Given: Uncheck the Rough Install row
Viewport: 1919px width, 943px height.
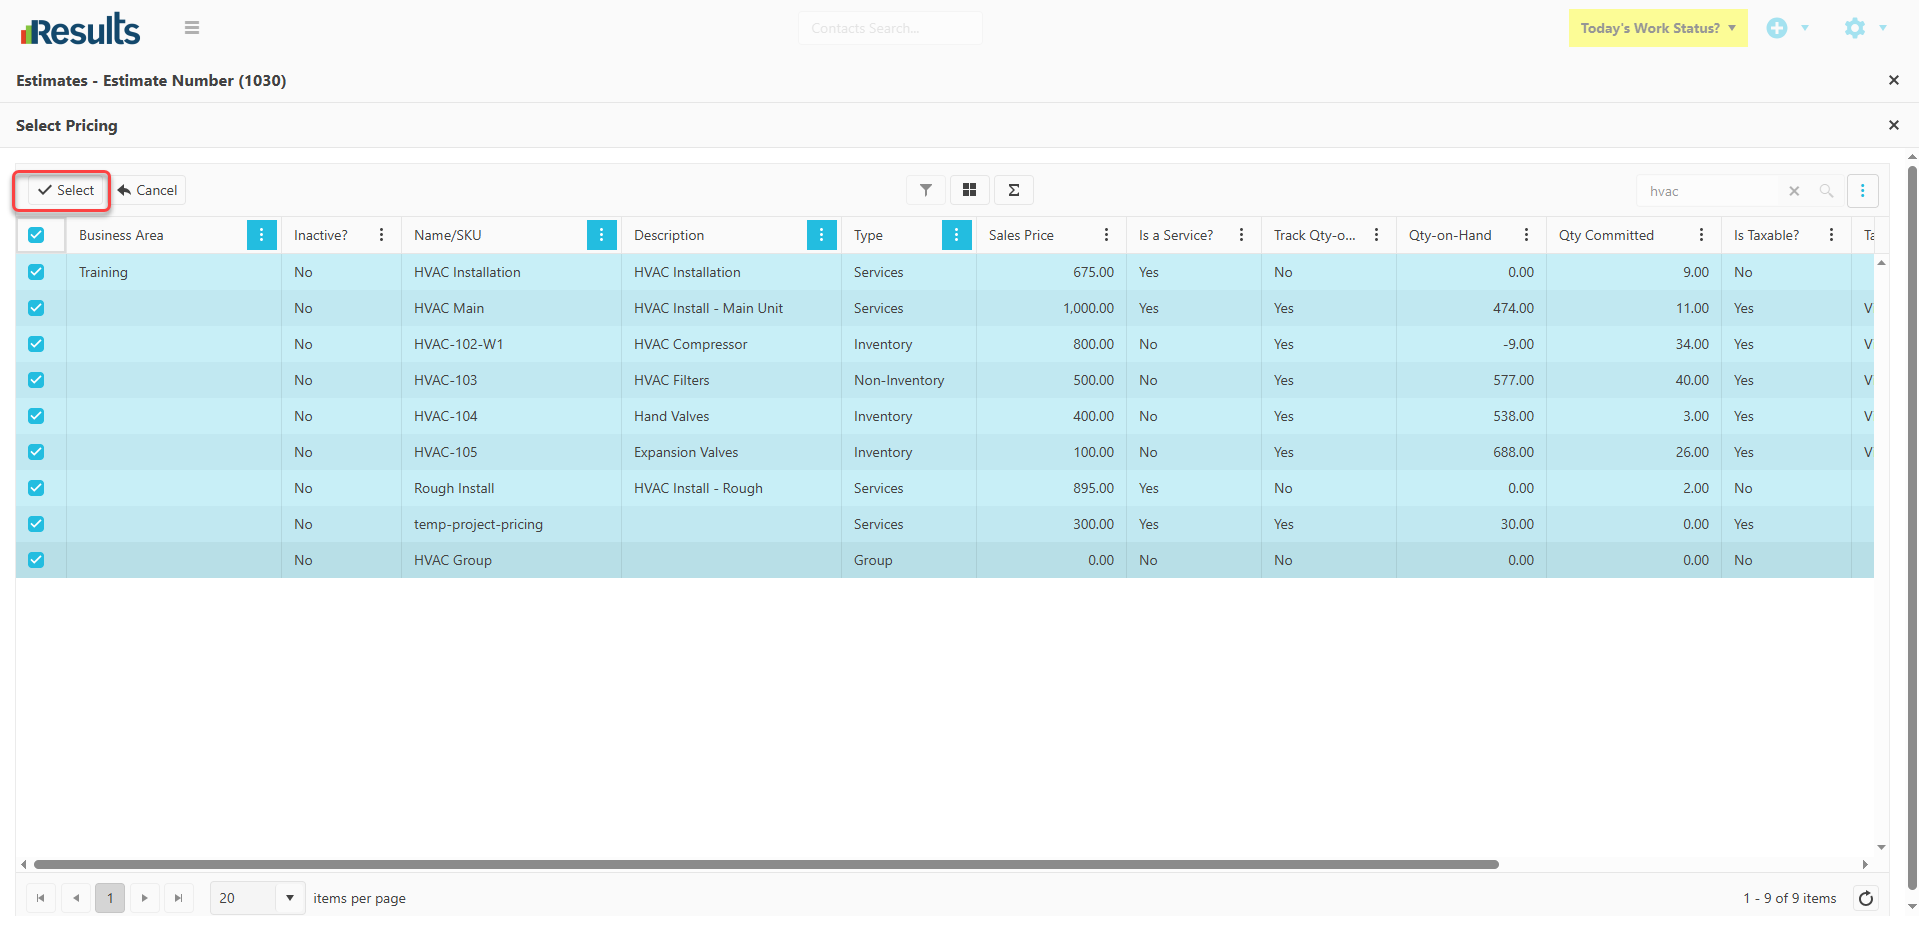Looking at the screenshot, I should 36,488.
